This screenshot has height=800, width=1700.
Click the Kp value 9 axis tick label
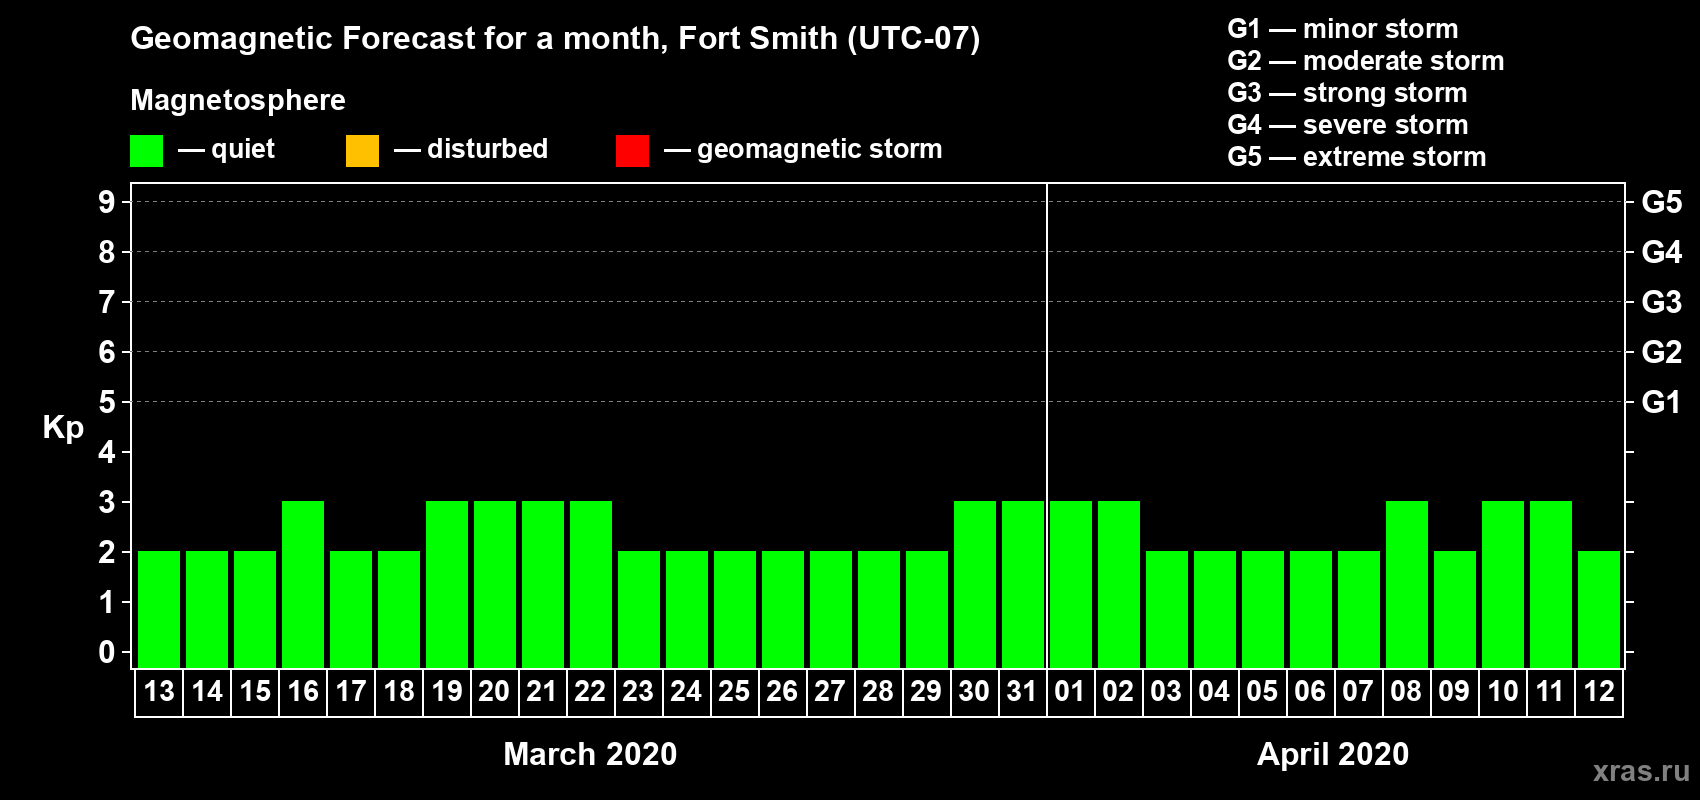point(107,202)
